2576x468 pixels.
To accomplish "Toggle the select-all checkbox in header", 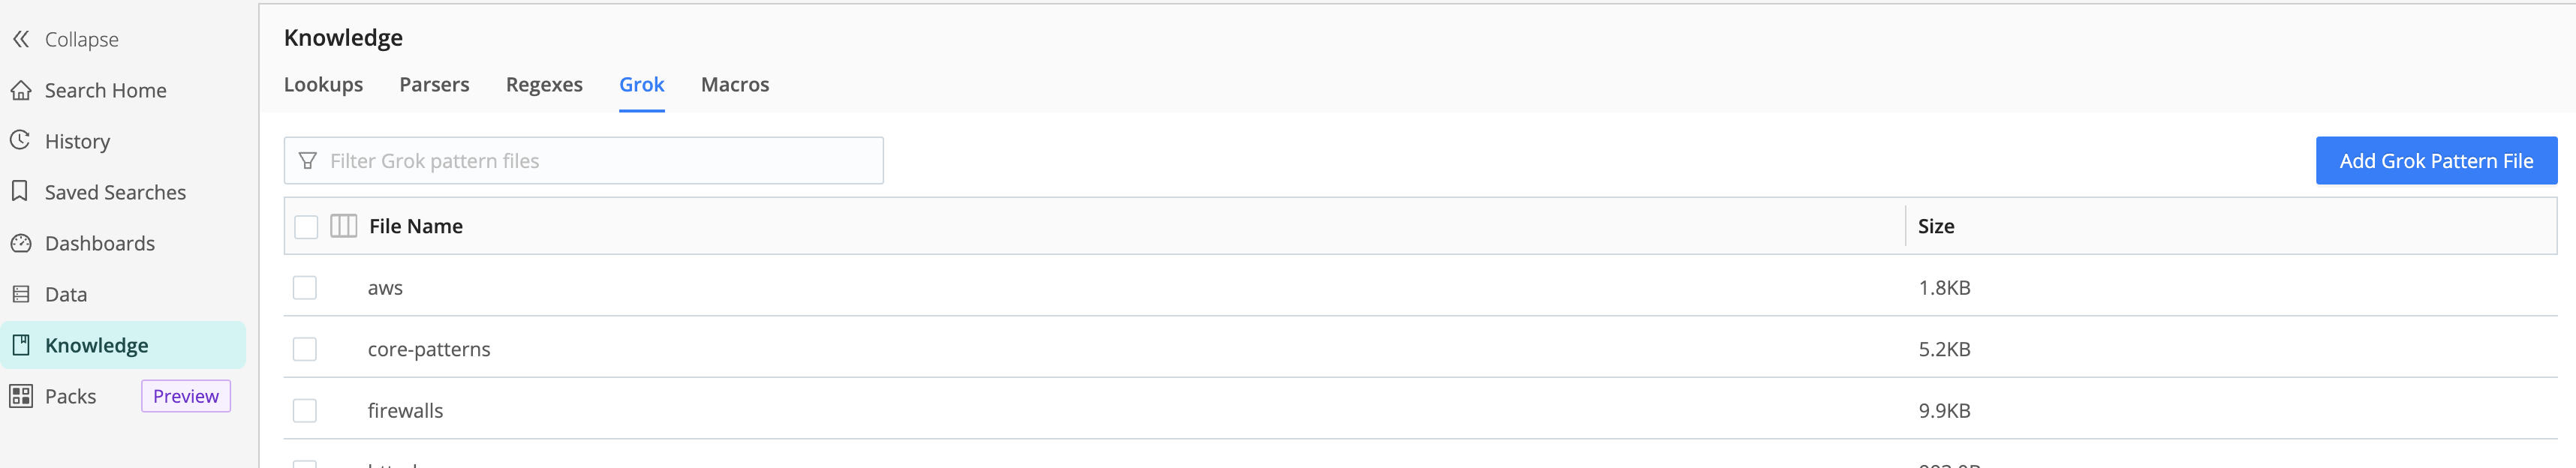I will point(306,227).
